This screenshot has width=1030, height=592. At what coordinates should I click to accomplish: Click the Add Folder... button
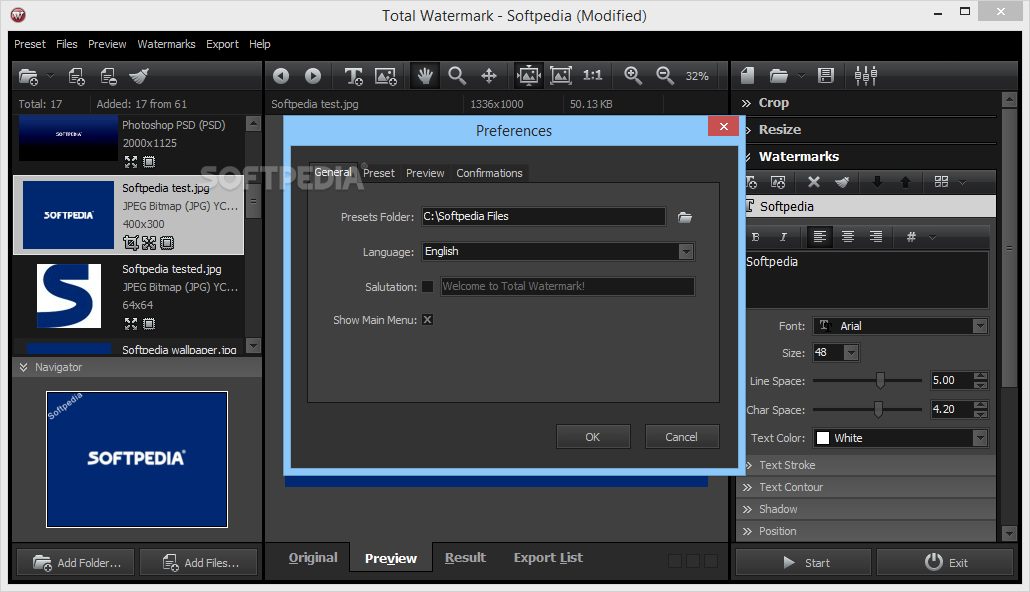[x=76, y=563]
